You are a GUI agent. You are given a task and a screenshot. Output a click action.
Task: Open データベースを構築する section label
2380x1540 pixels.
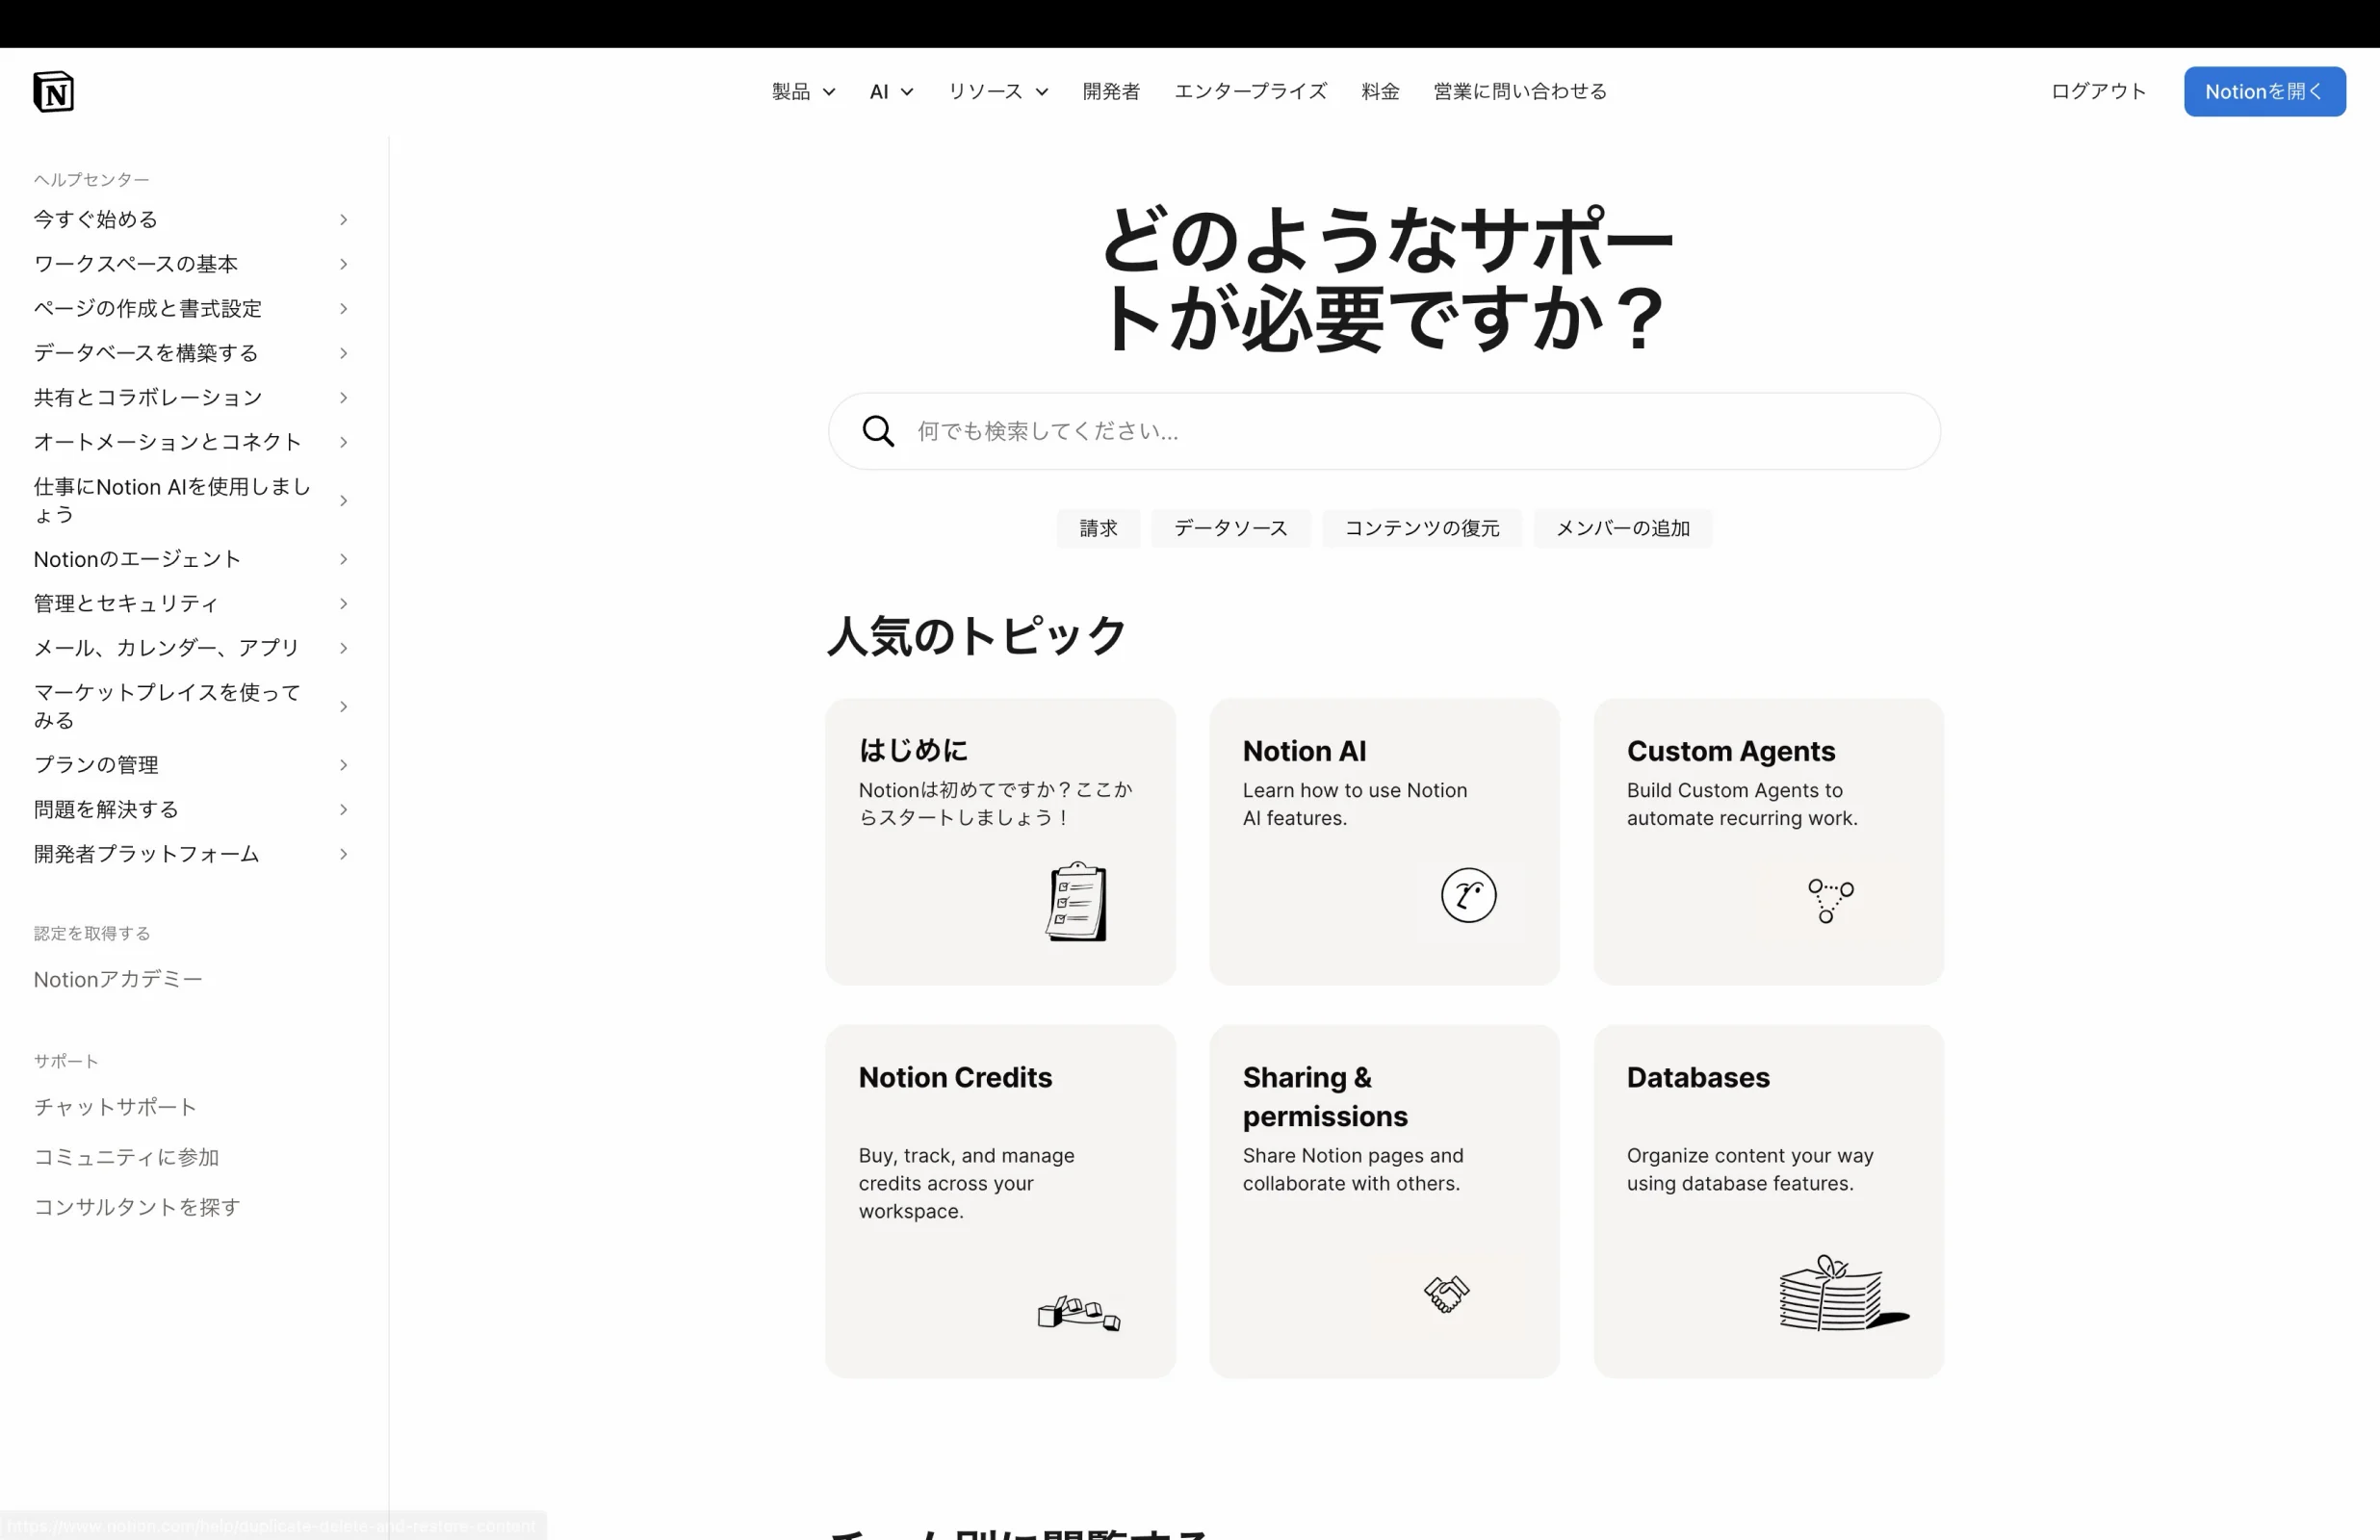click(x=146, y=353)
